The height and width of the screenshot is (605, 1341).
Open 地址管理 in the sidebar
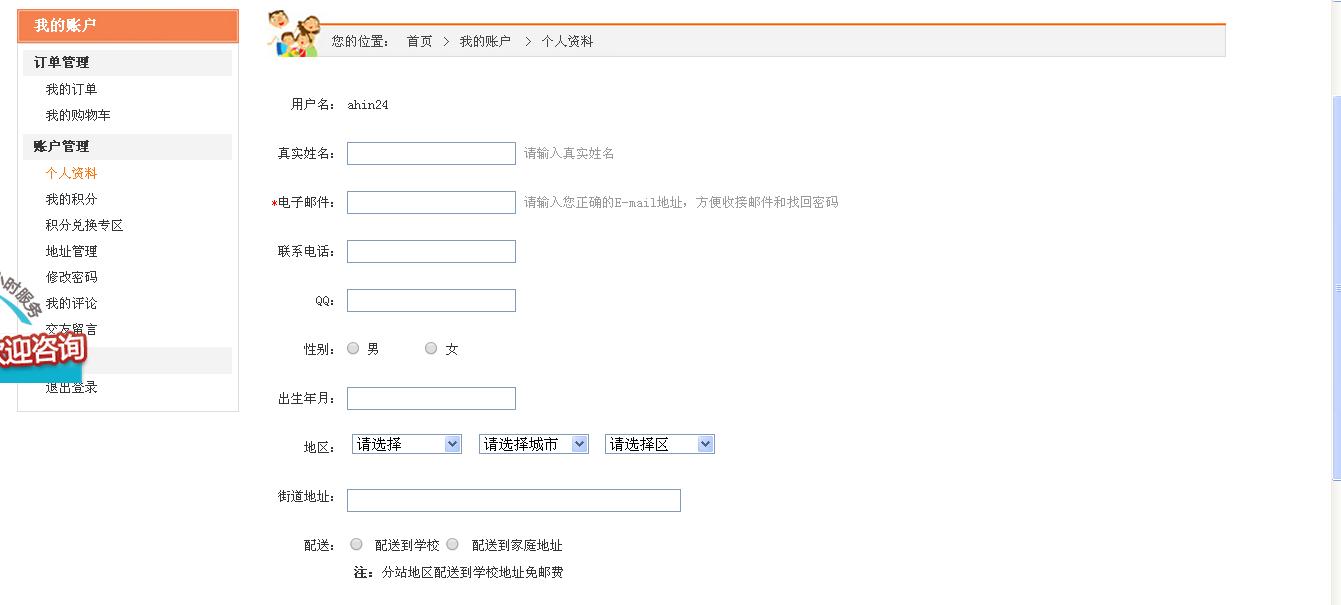coord(71,251)
